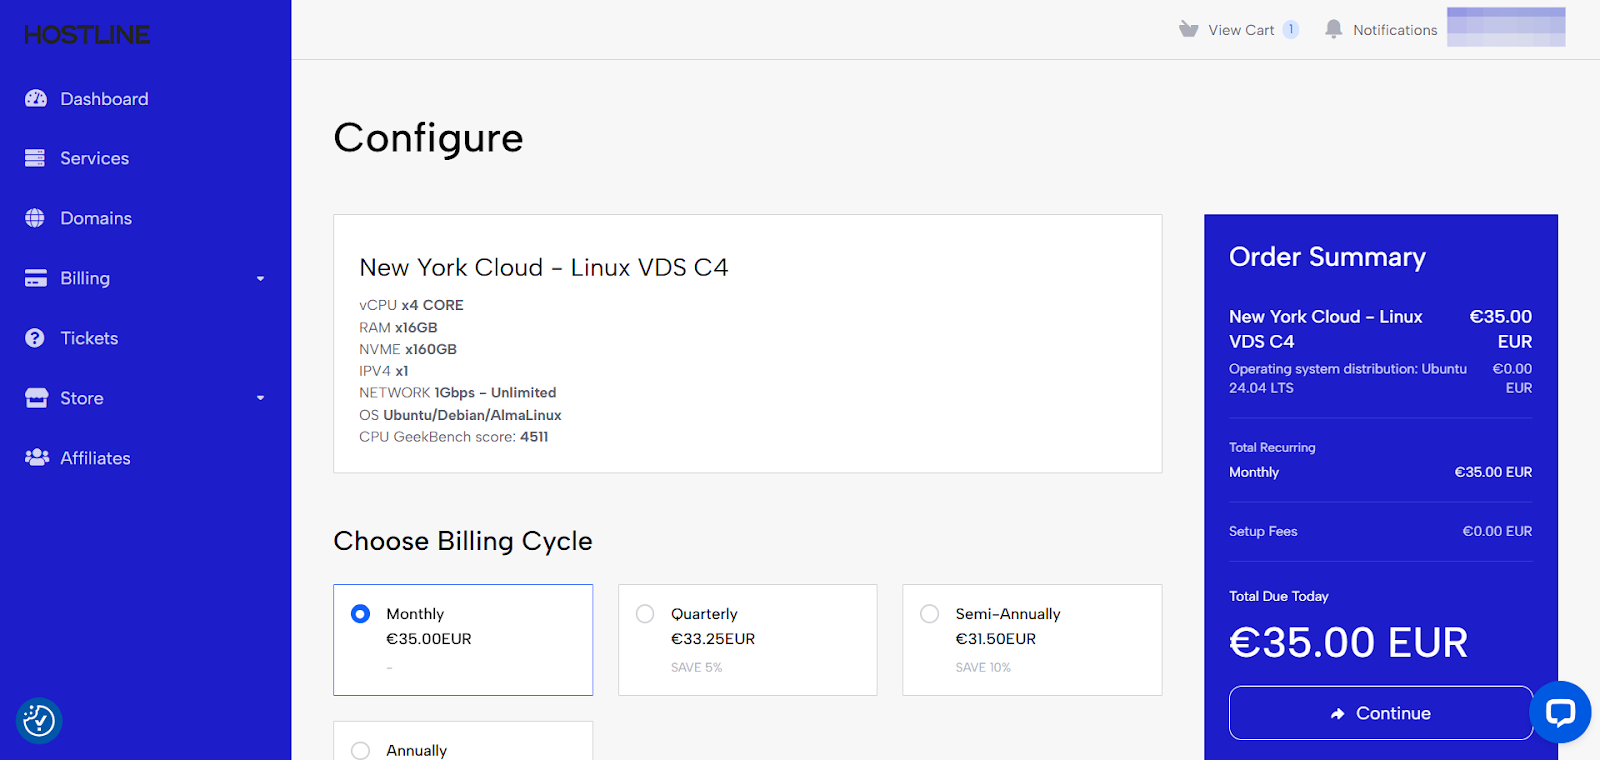Image resolution: width=1600 pixels, height=760 pixels.
Task: Select the Semi-Annually billing radio button
Action: 930,614
